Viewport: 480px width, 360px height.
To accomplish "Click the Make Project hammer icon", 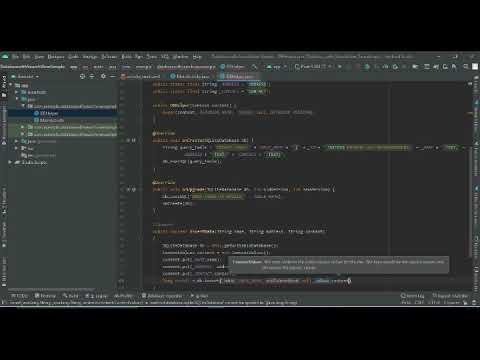I will click(x=255, y=67).
